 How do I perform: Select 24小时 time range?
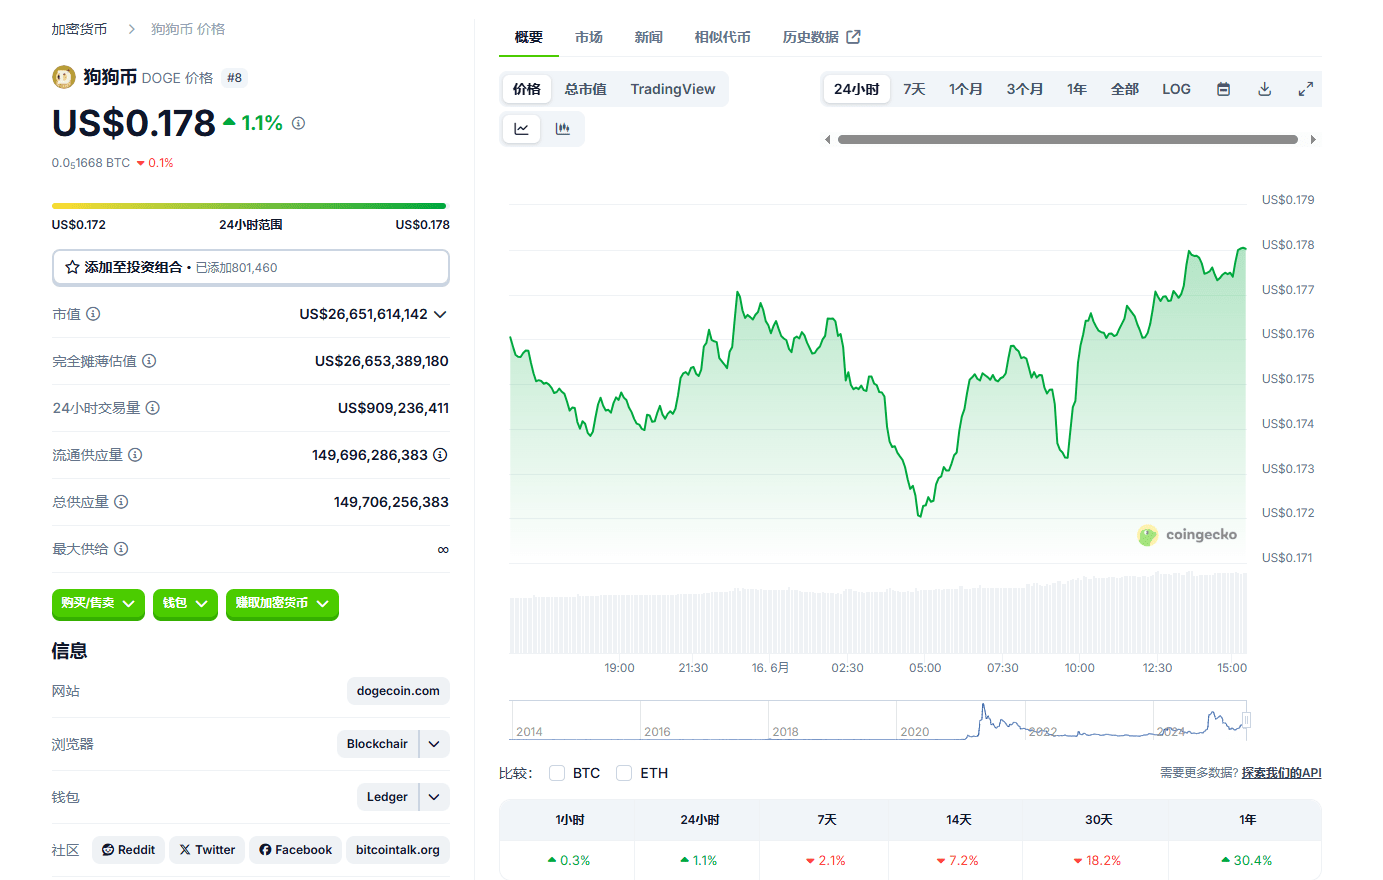(x=856, y=89)
